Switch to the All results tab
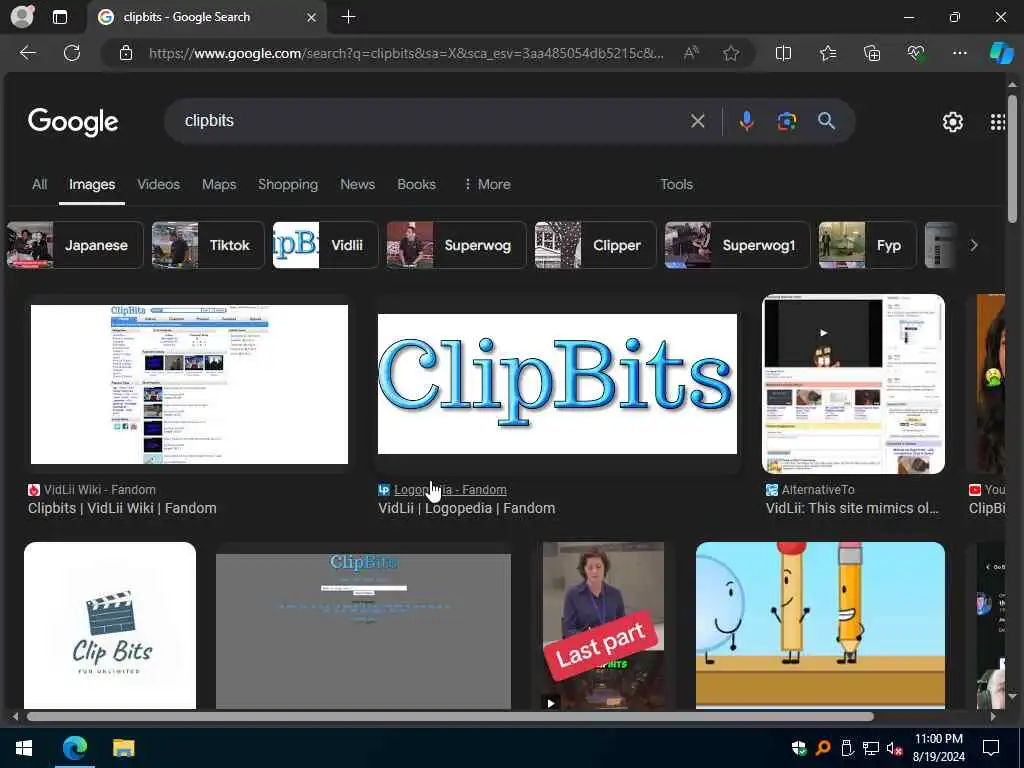 coord(39,185)
